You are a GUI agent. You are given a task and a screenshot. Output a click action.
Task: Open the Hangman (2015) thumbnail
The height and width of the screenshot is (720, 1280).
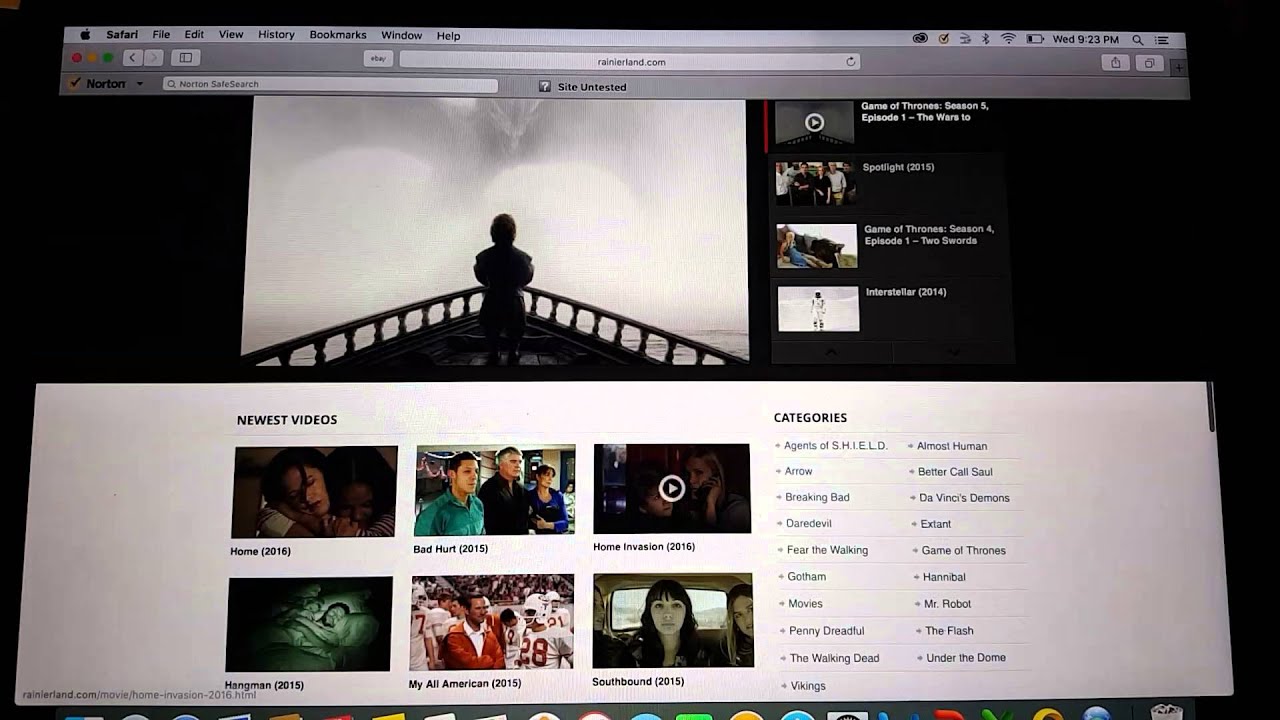(x=309, y=624)
